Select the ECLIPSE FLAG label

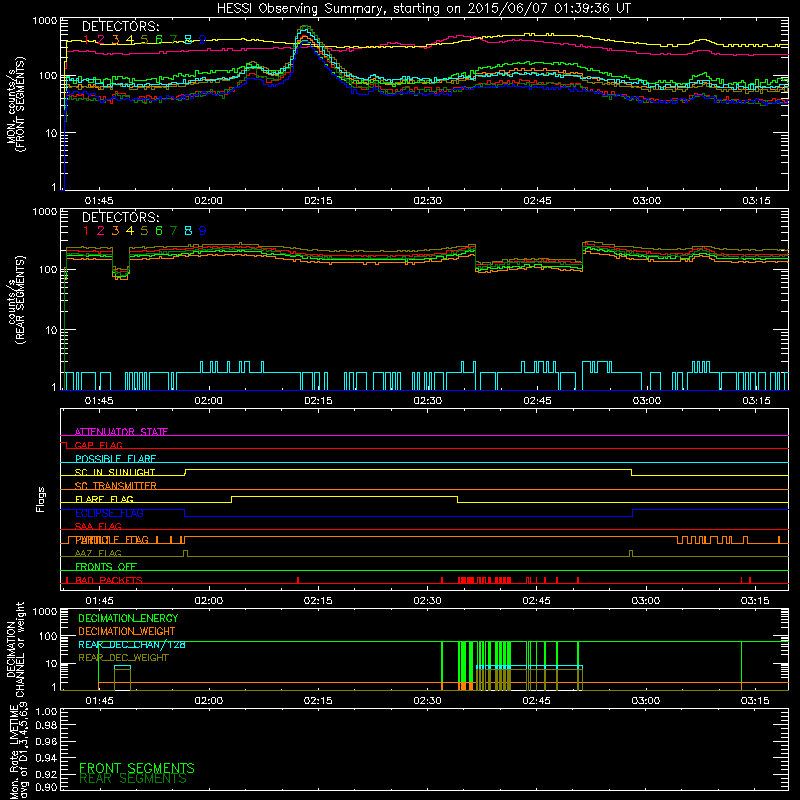[x=109, y=513]
